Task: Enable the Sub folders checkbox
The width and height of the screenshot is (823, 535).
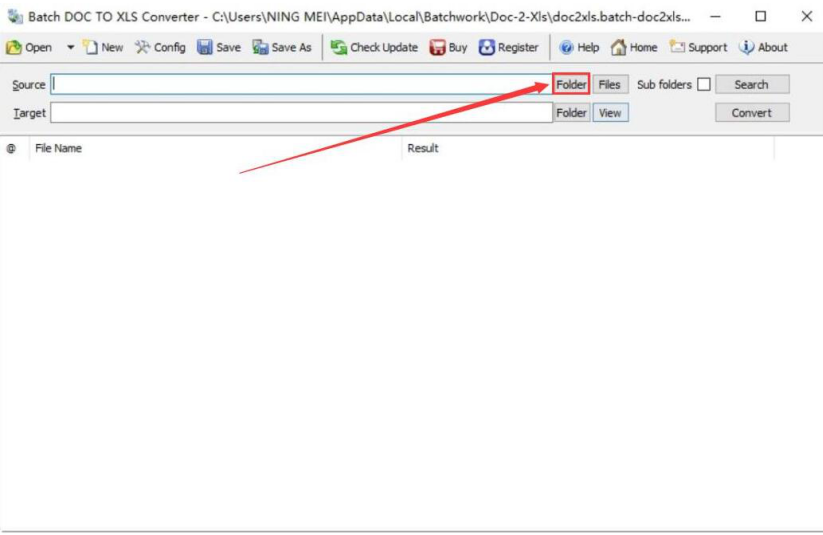Action: (704, 85)
